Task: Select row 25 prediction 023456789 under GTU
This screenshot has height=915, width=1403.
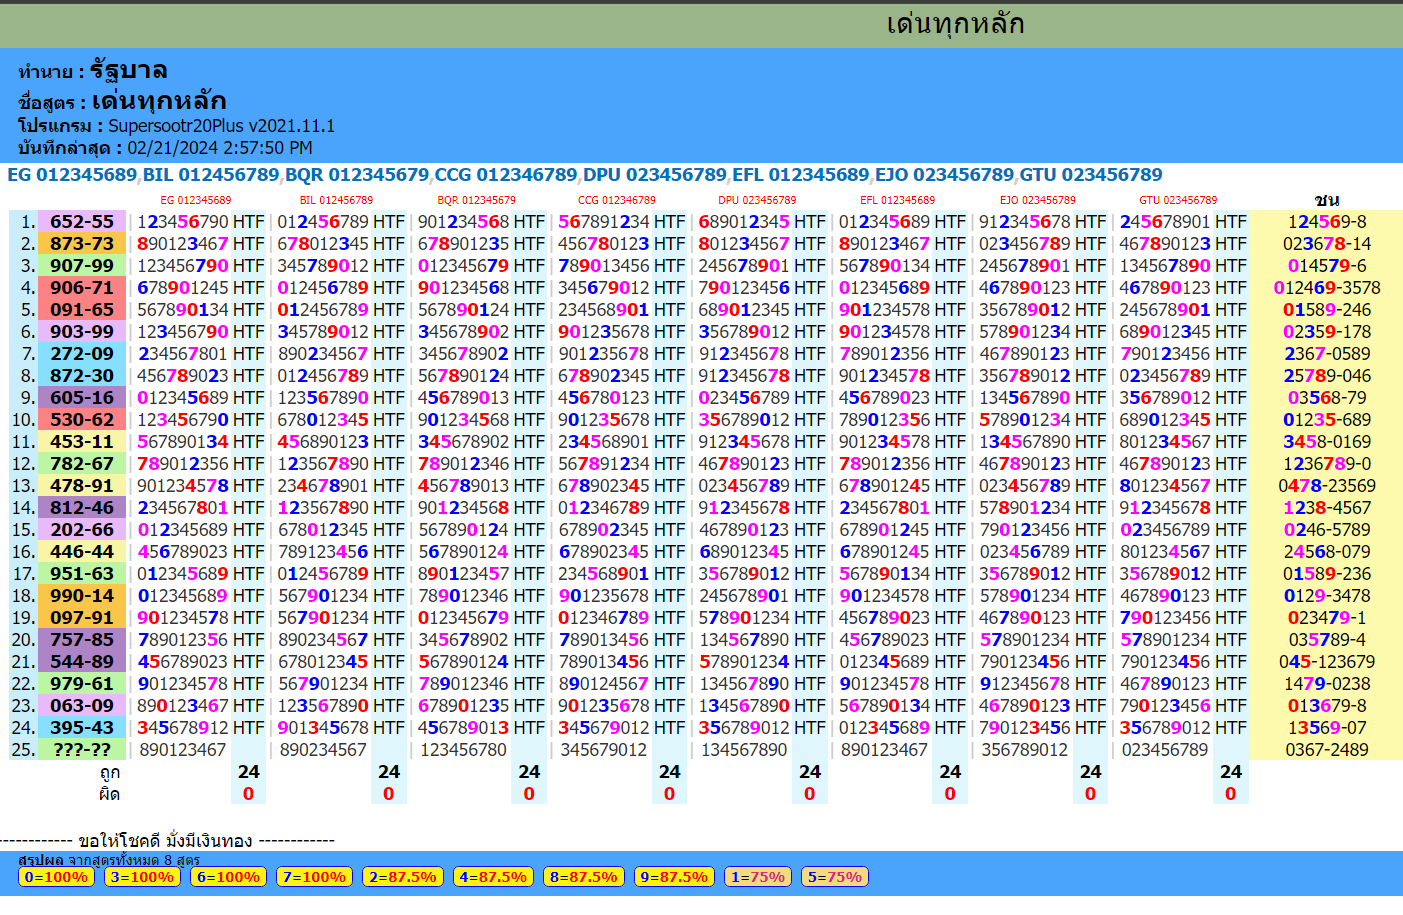Action: [x=1165, y=750]
